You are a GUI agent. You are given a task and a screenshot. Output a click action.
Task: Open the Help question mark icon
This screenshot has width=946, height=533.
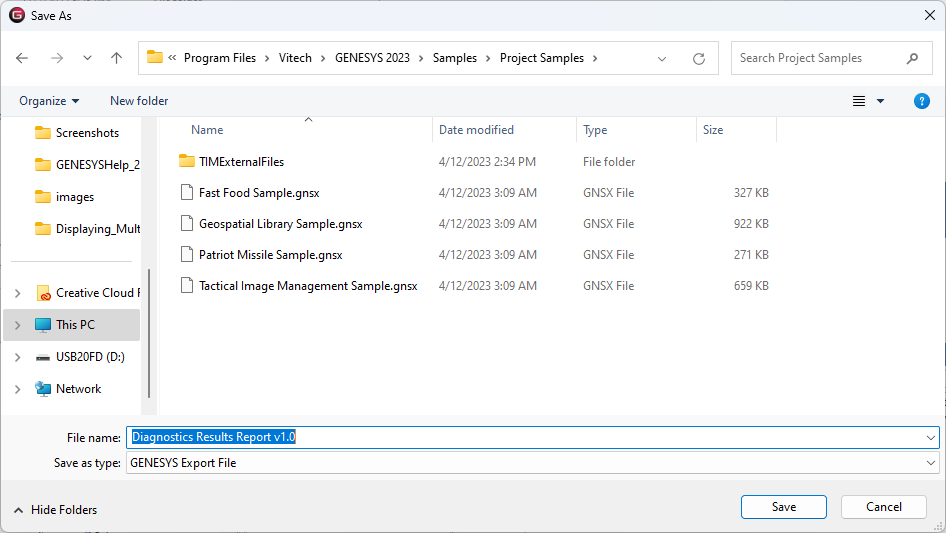pos(922,101)
